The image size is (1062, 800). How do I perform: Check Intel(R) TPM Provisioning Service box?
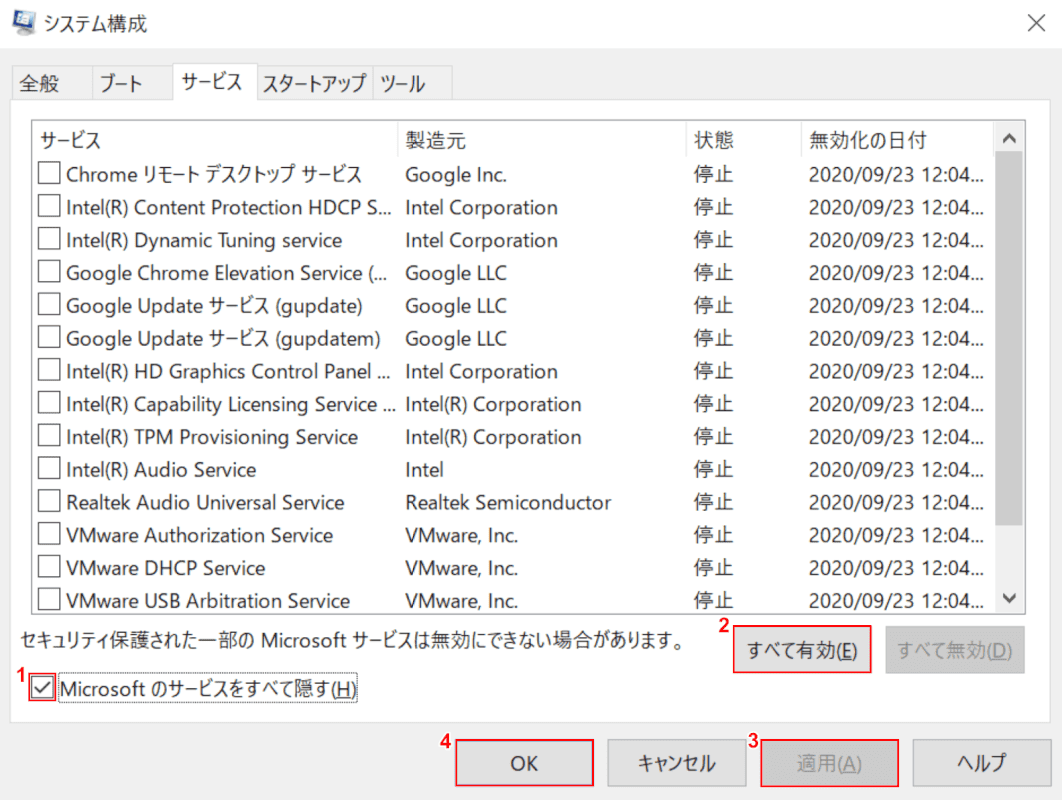click(x=49, y=436)
